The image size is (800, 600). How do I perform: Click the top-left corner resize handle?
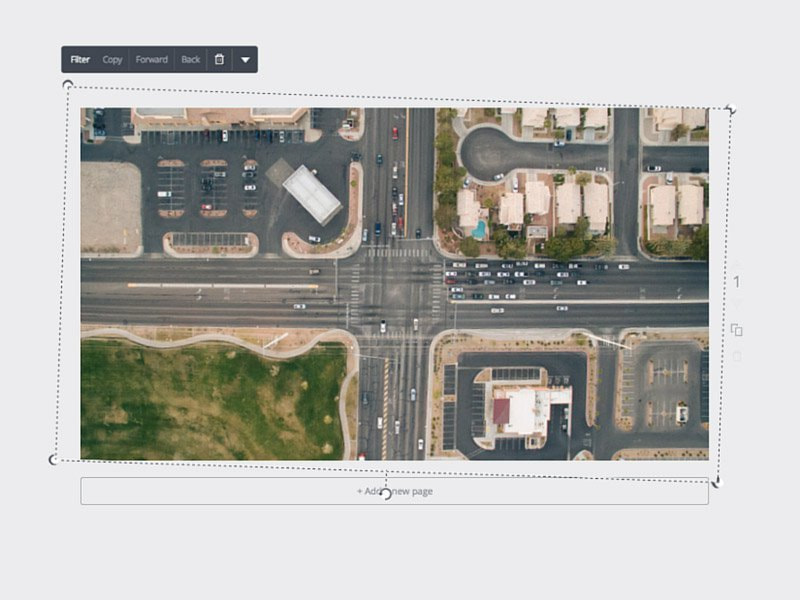[x=68, y=86]
